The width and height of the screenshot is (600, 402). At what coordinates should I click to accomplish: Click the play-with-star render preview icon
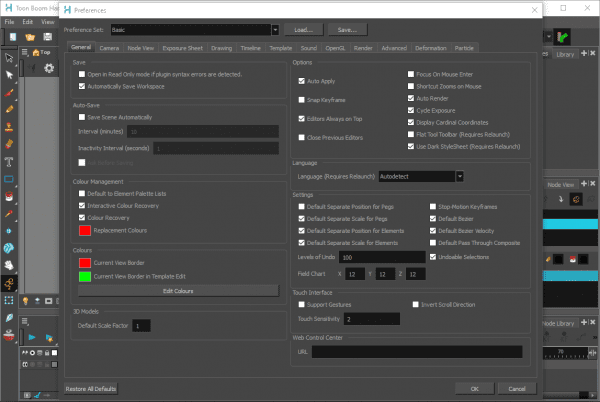pos(49,338)
